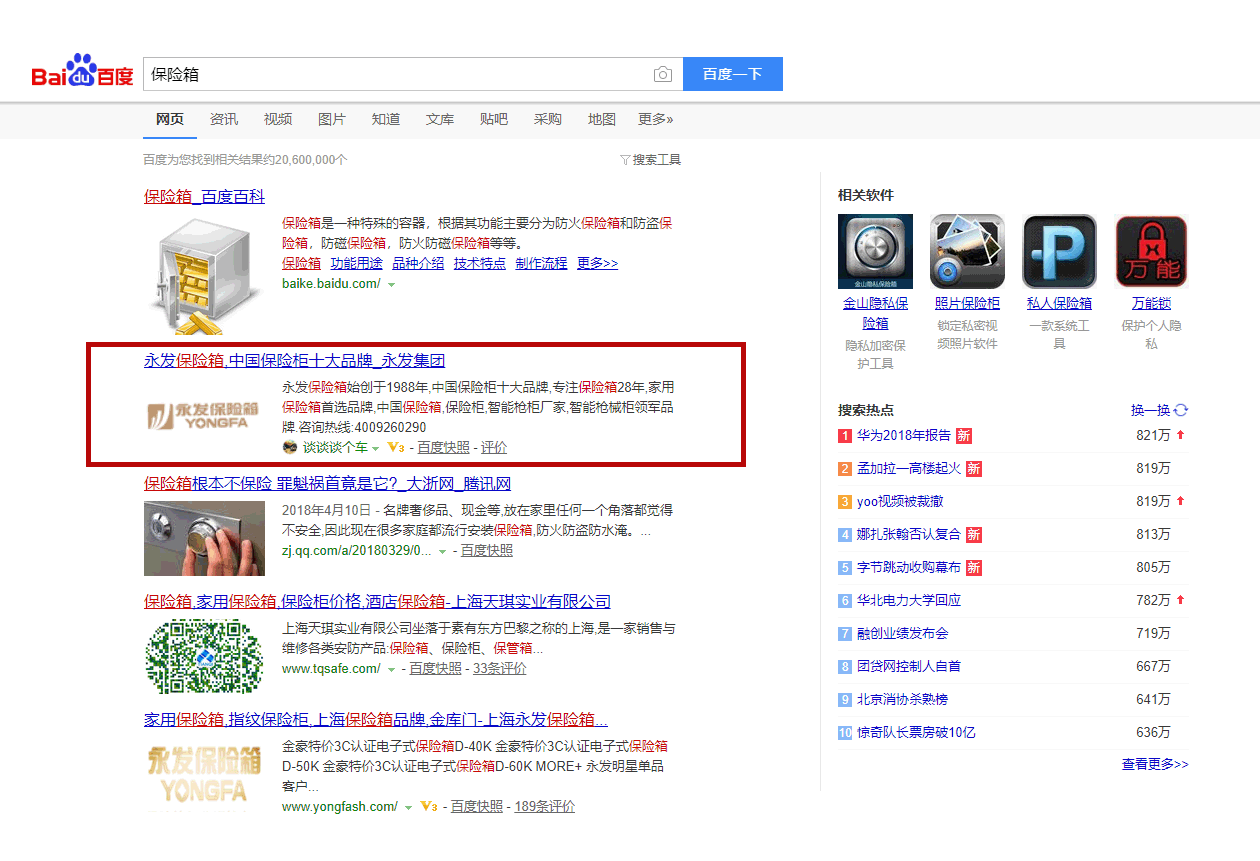Screen dimensions: 1260x861
Task: Open the 制作流程 sub-link
Action: [541, 263]
